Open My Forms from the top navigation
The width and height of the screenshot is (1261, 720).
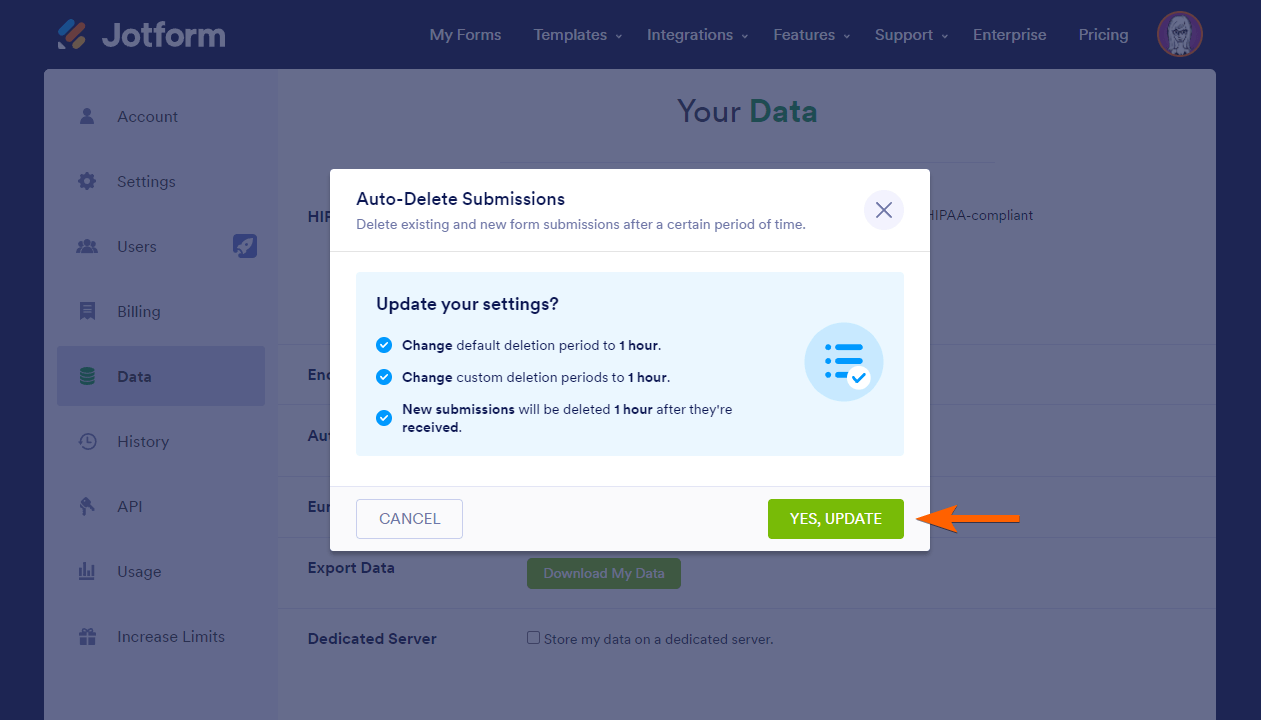point(465,35)
